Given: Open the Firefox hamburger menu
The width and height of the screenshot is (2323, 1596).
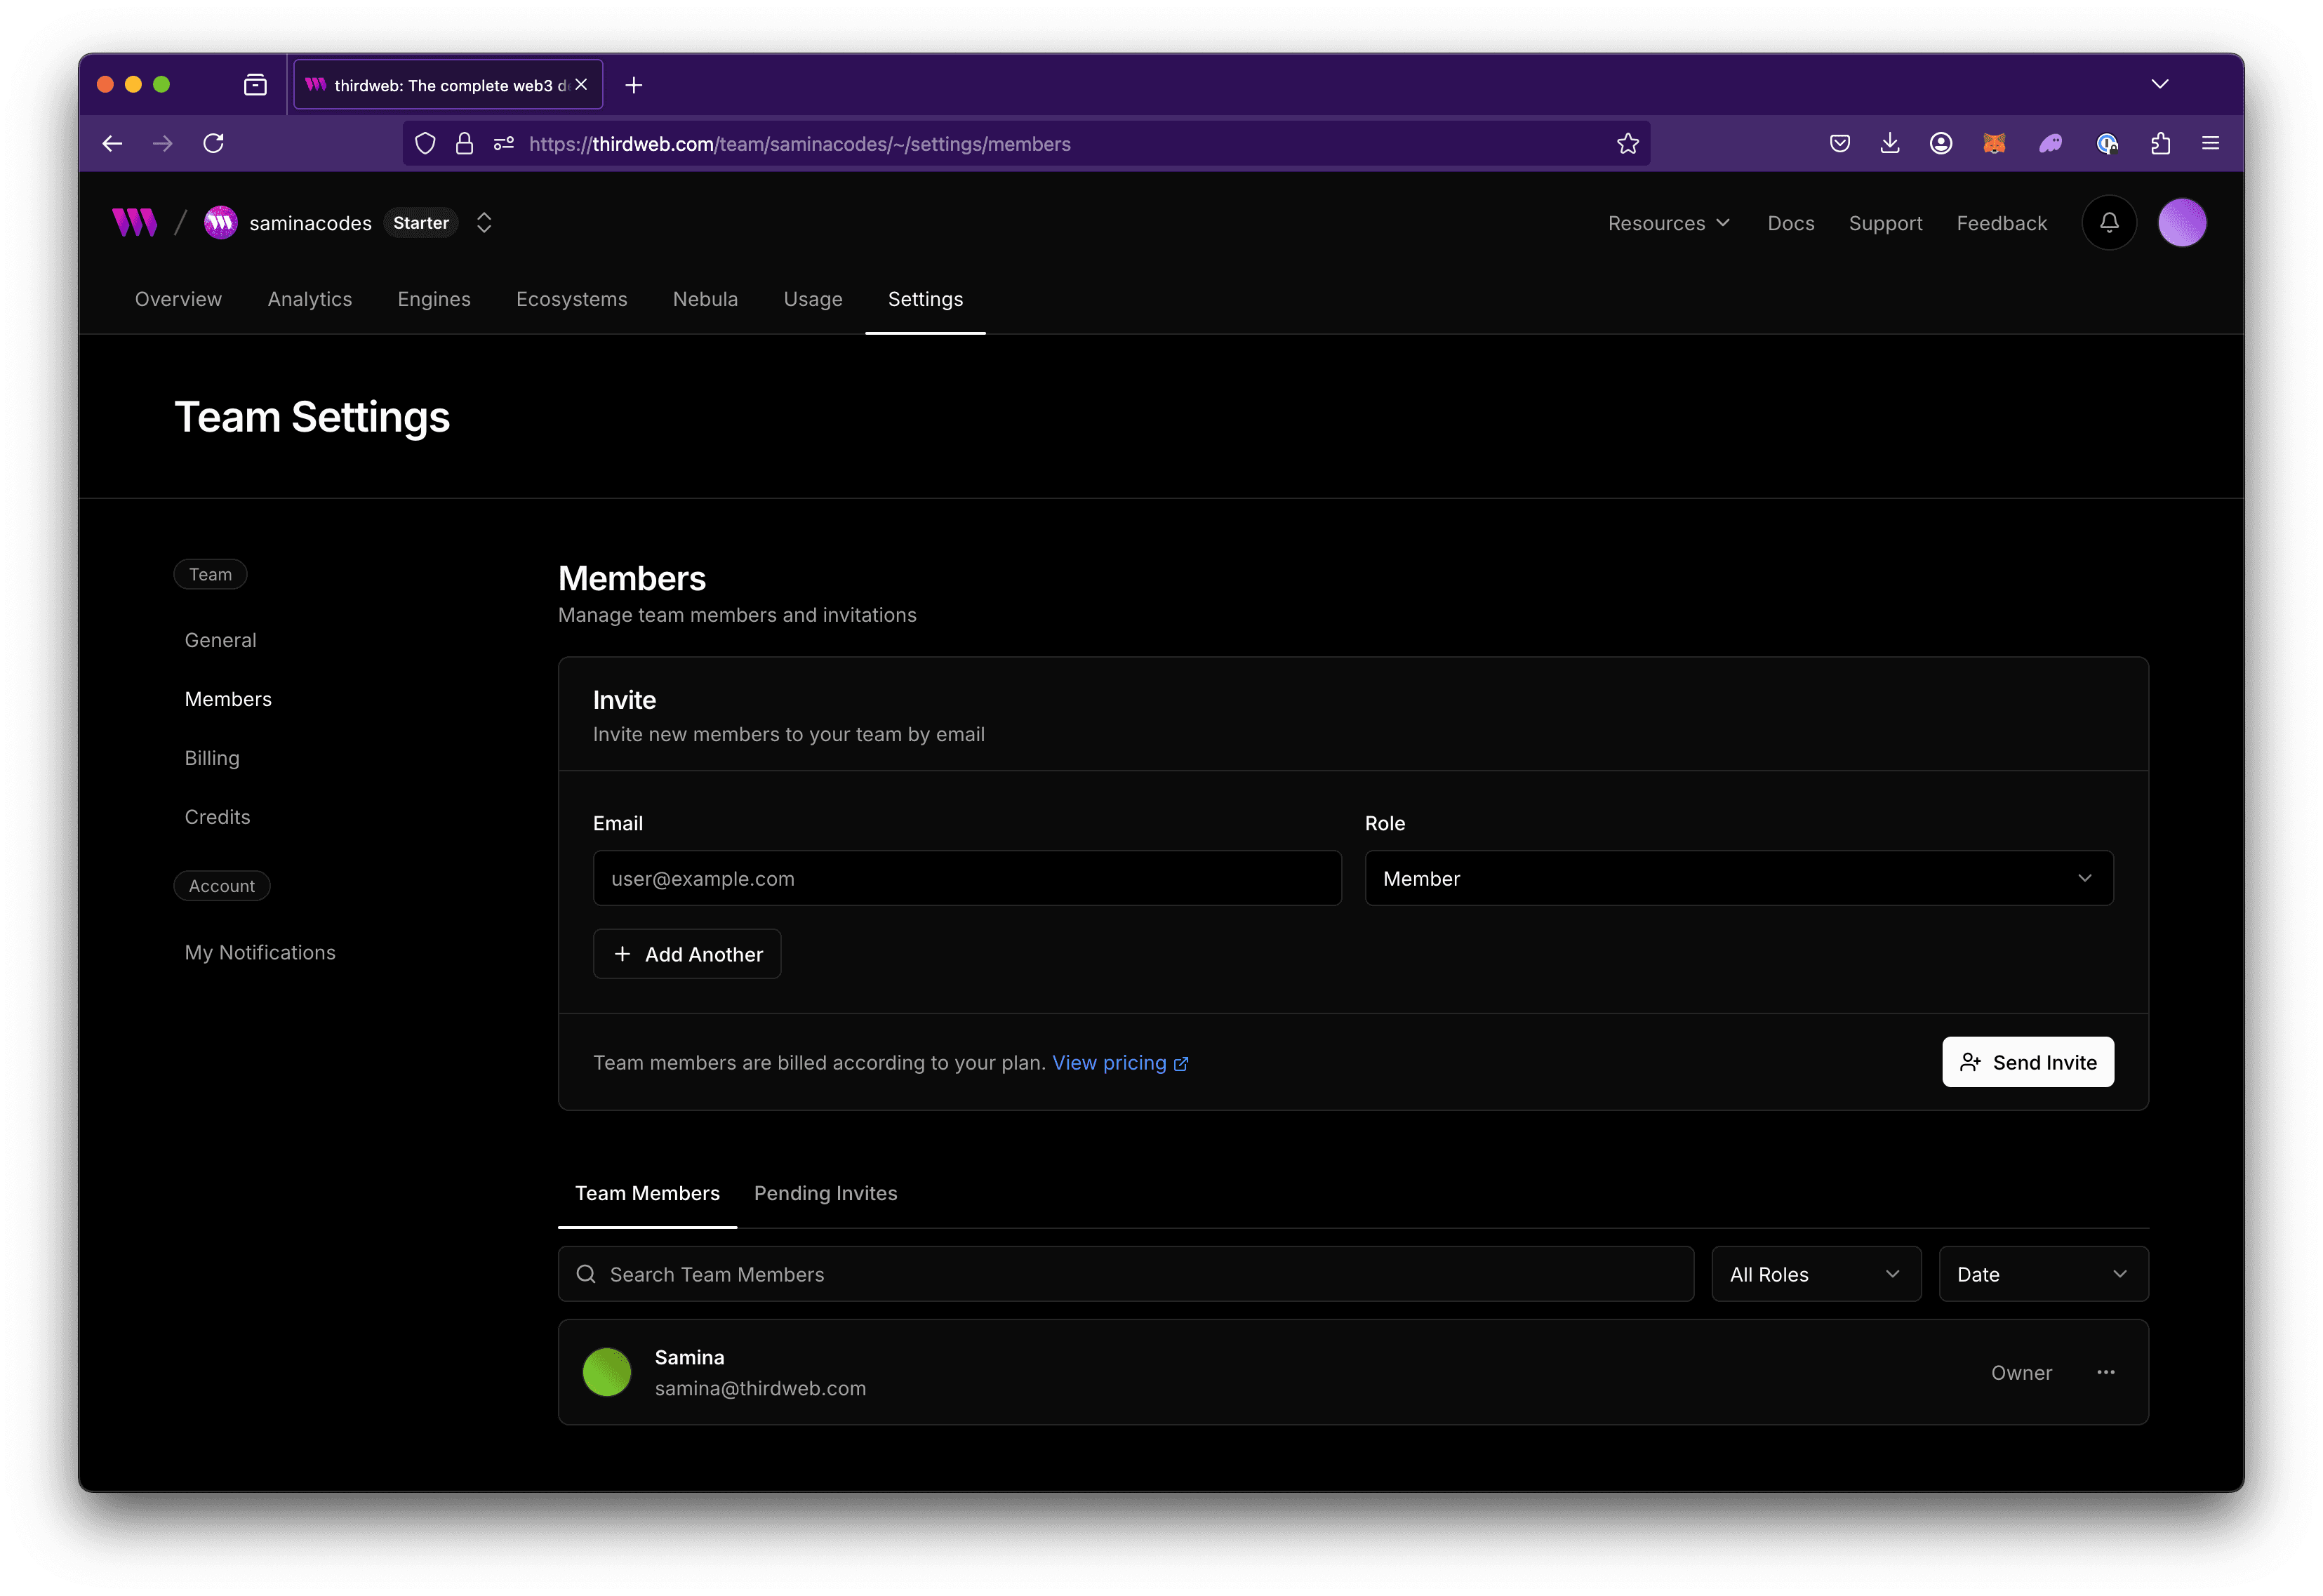Looking at the screenshot, I should [2210, 144].
